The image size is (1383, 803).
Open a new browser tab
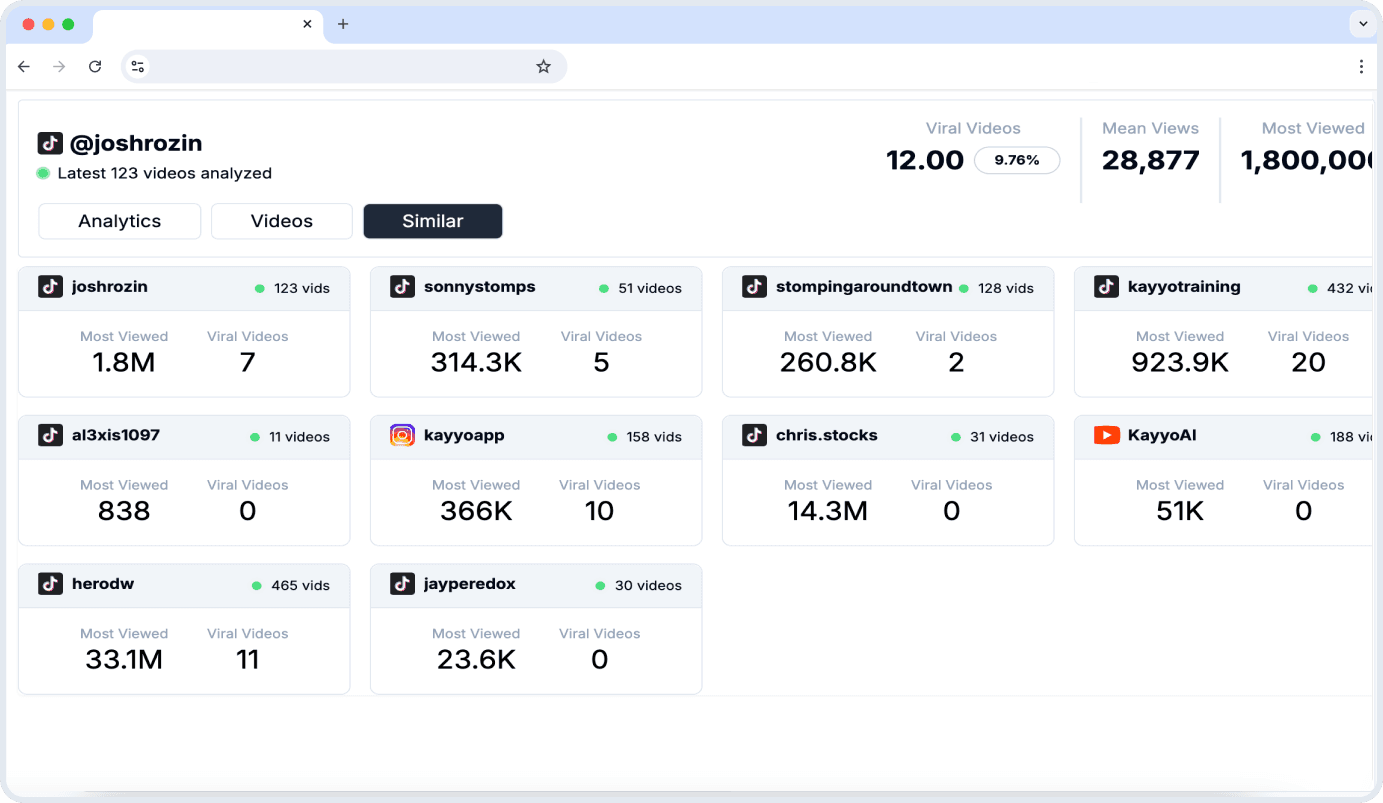pyautogui.click(x=343, y=24)
